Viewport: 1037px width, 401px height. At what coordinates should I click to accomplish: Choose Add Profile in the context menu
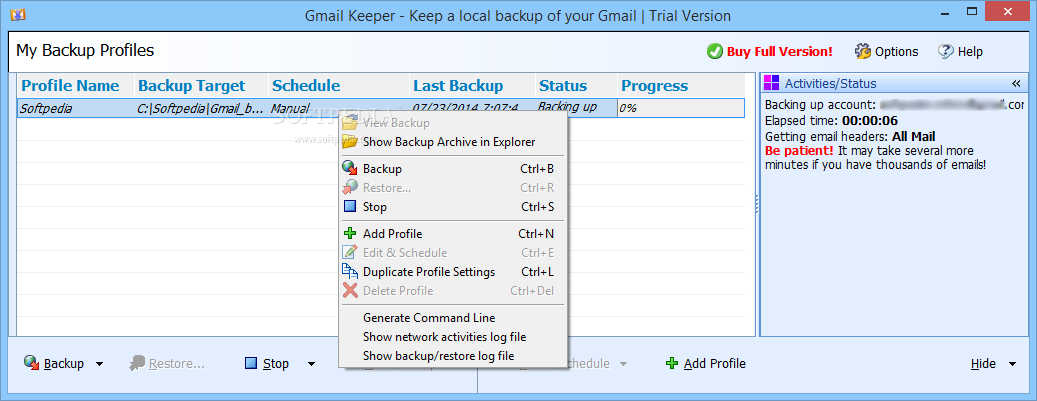click(x=452, y=234)
